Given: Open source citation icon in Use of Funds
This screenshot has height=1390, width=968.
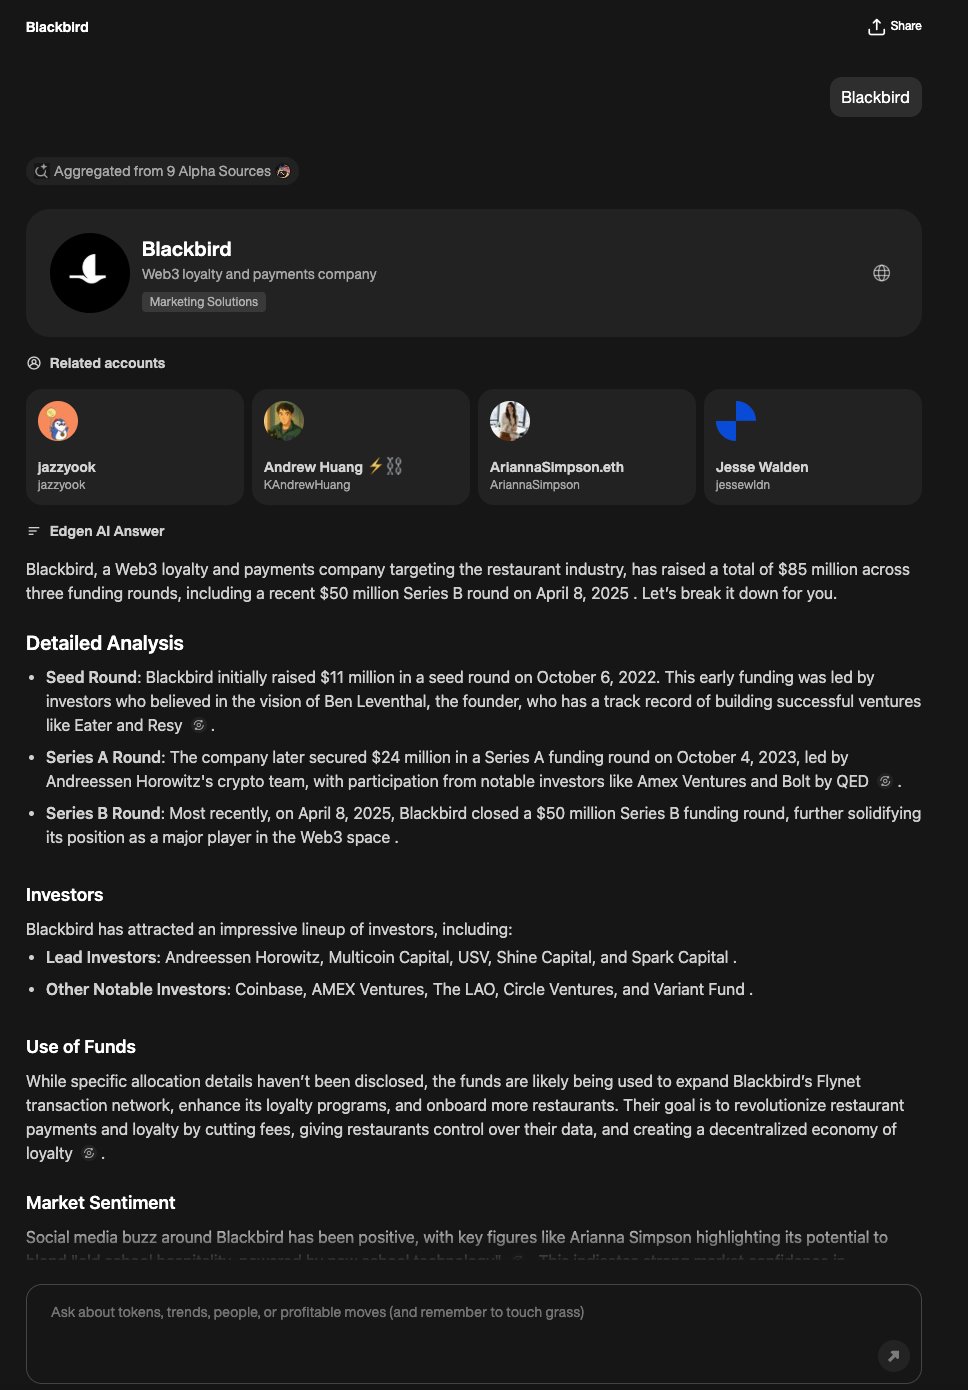Looking at the screenshot, I should (89, 1153).
